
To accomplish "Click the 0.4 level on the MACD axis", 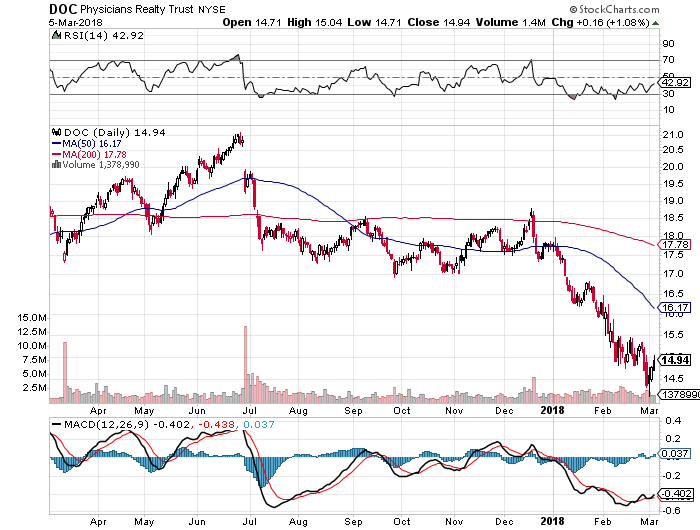I will click(673, 421).
